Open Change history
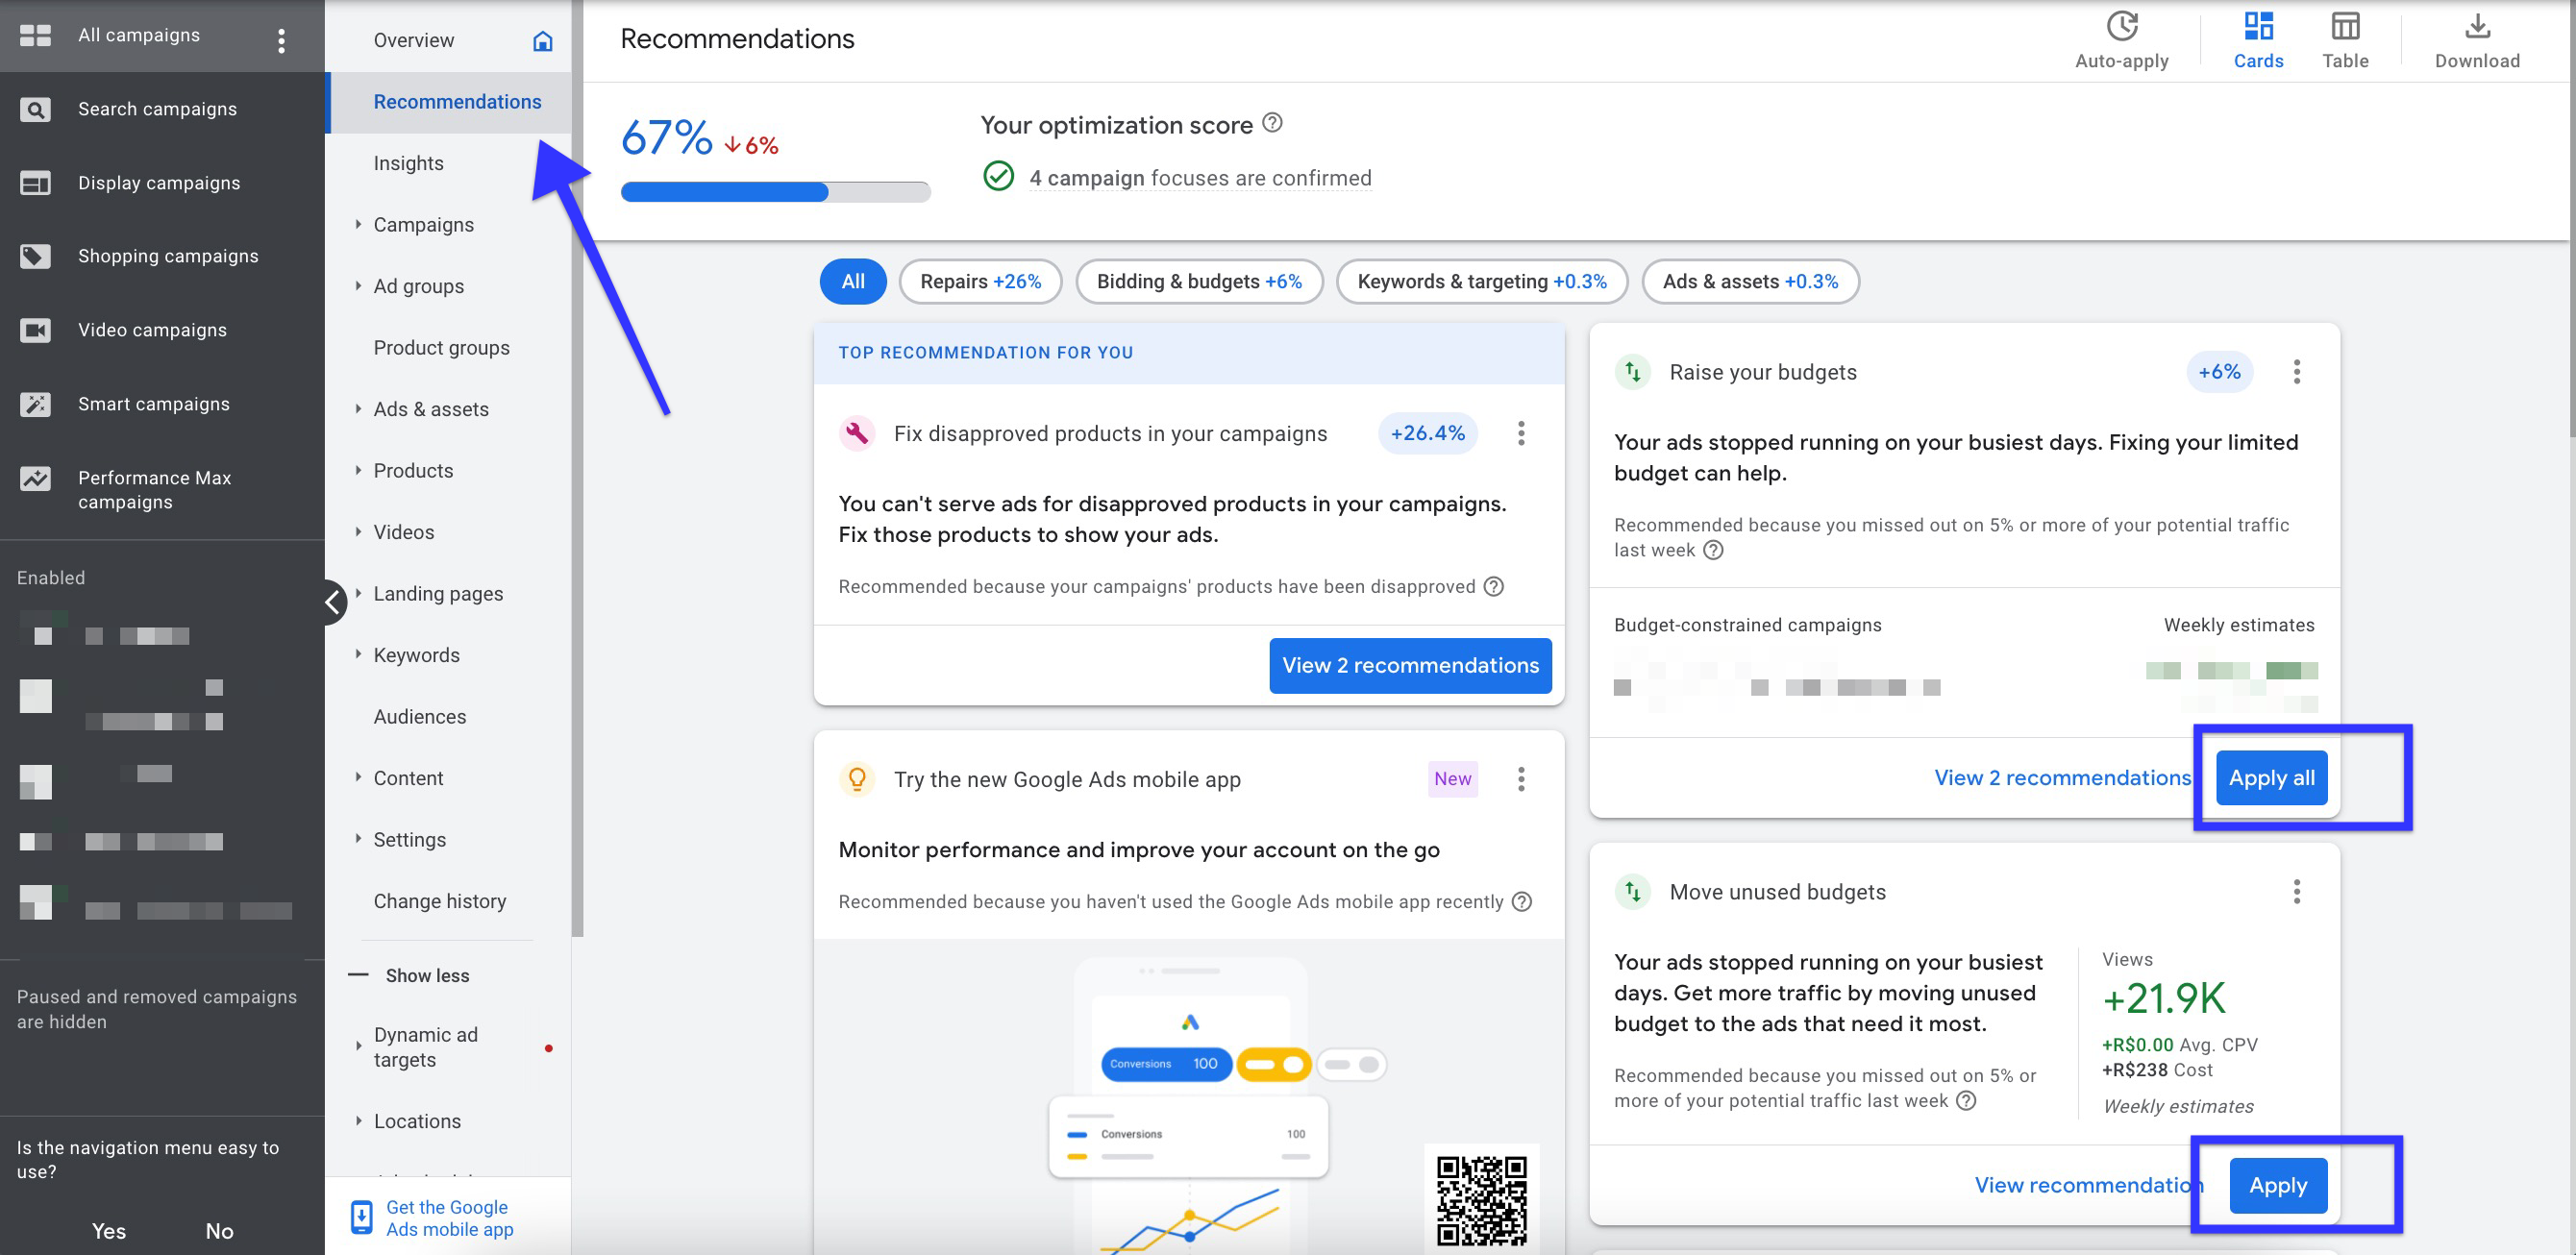 439,901
